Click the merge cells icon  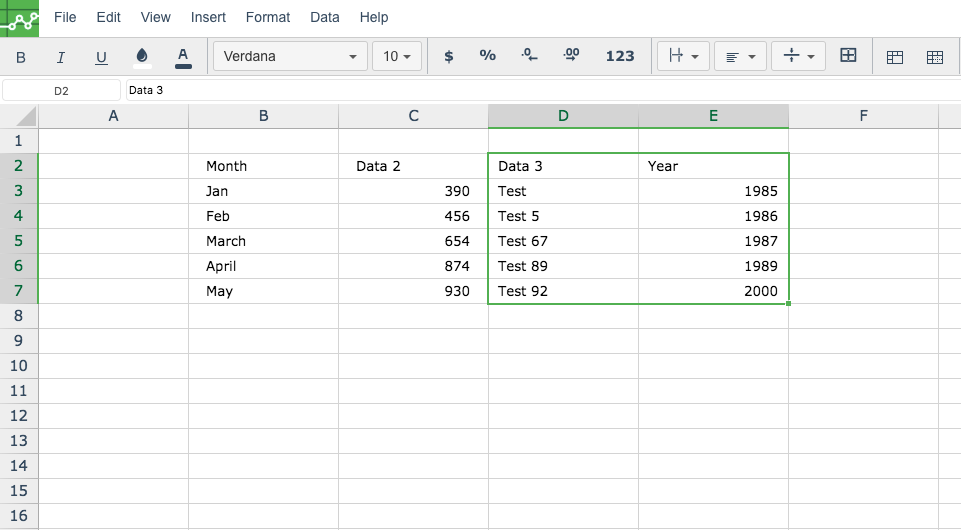(x=848, y=56)
